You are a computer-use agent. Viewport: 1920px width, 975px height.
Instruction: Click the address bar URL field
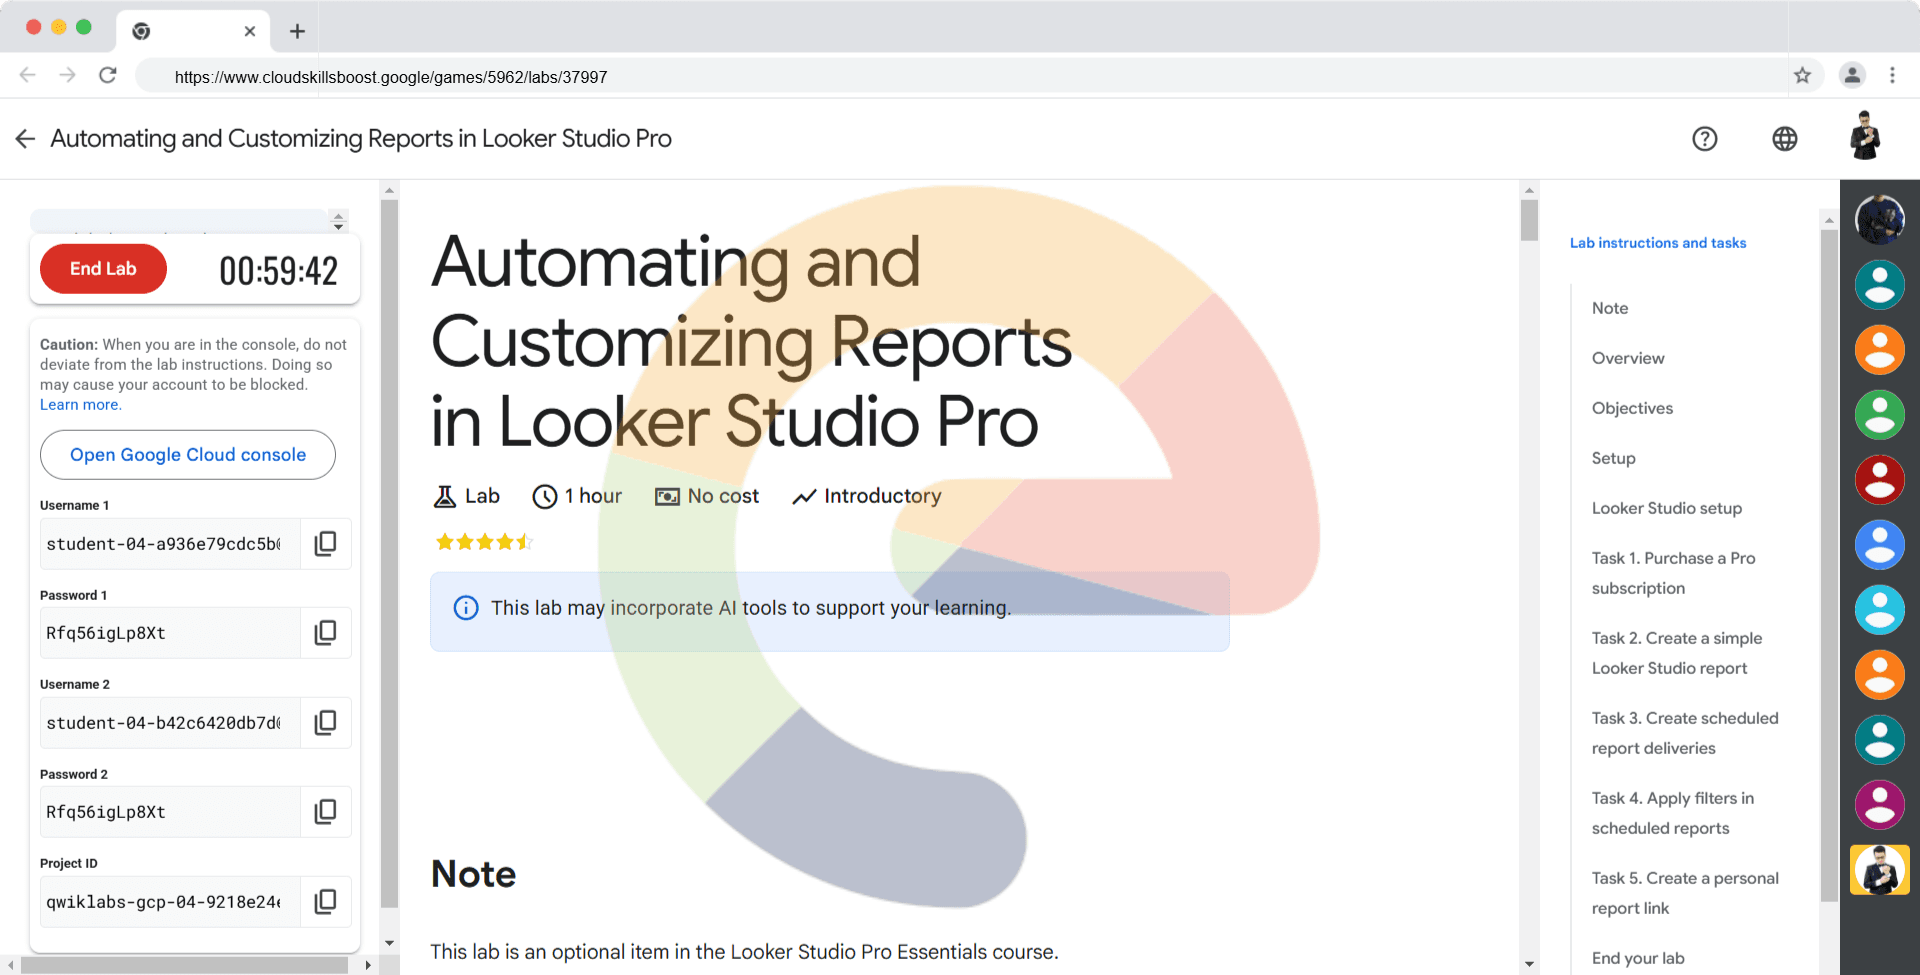click(900, 77)
